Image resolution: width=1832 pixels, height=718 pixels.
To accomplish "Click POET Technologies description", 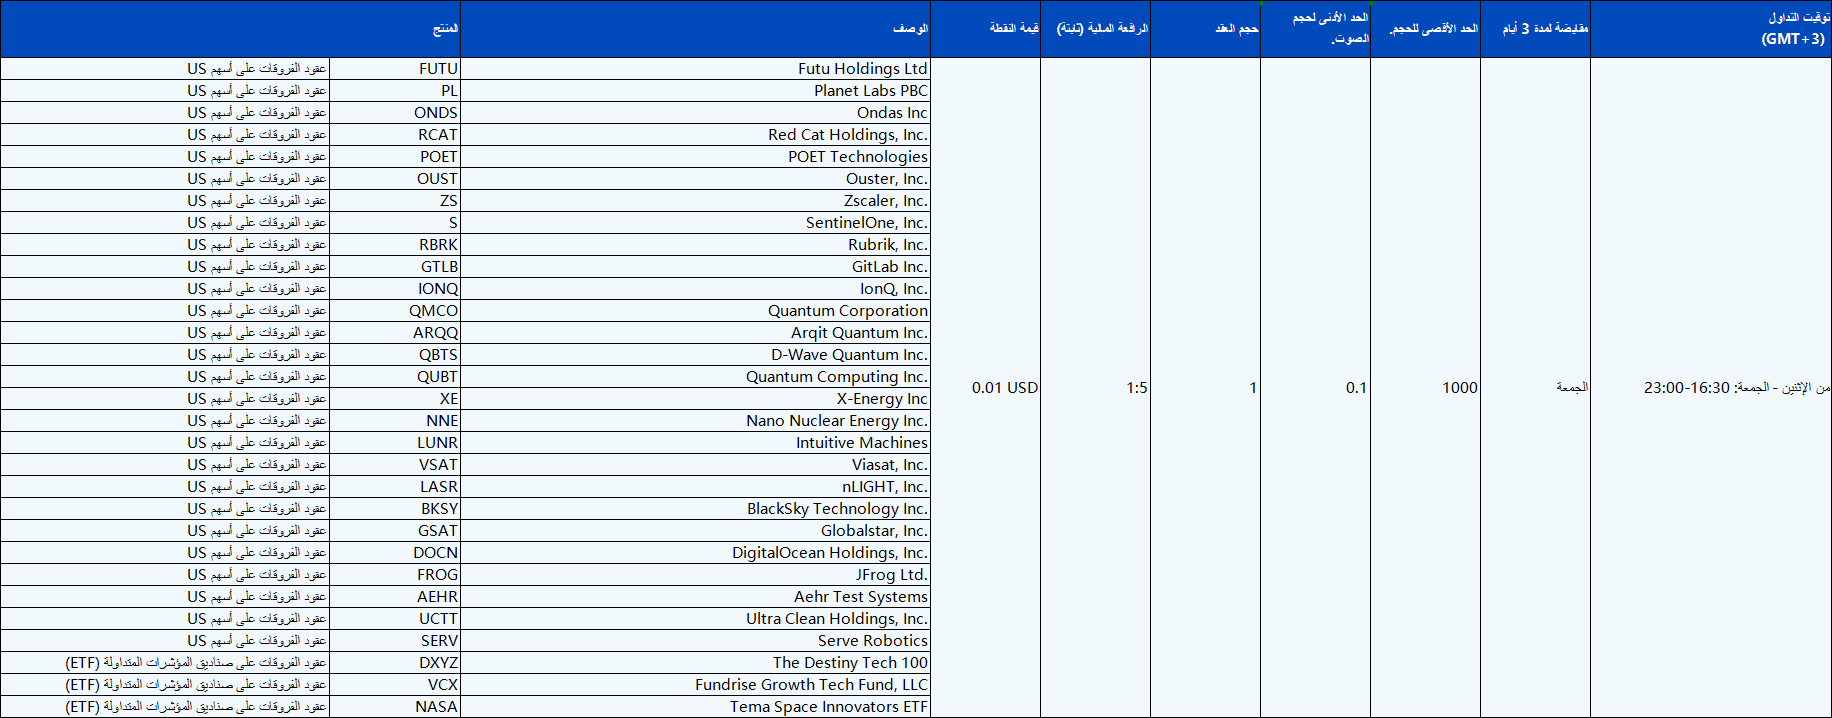I will (x=696, y=157).
